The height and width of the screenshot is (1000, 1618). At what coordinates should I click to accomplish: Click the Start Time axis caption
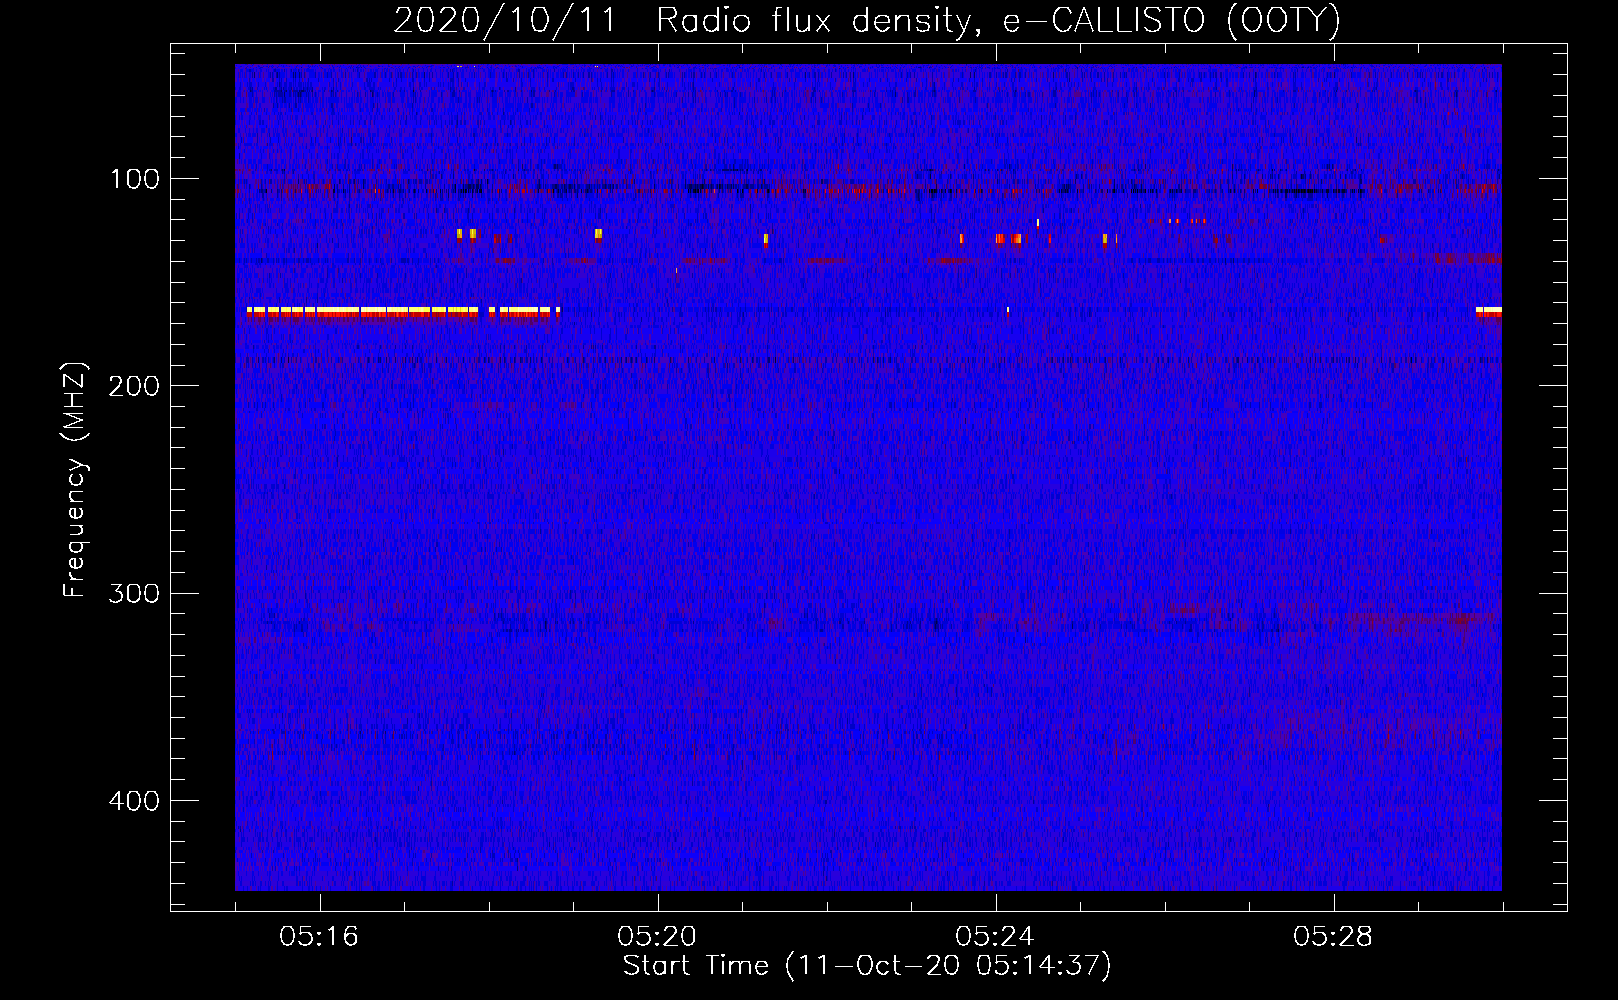coord(867,966)
